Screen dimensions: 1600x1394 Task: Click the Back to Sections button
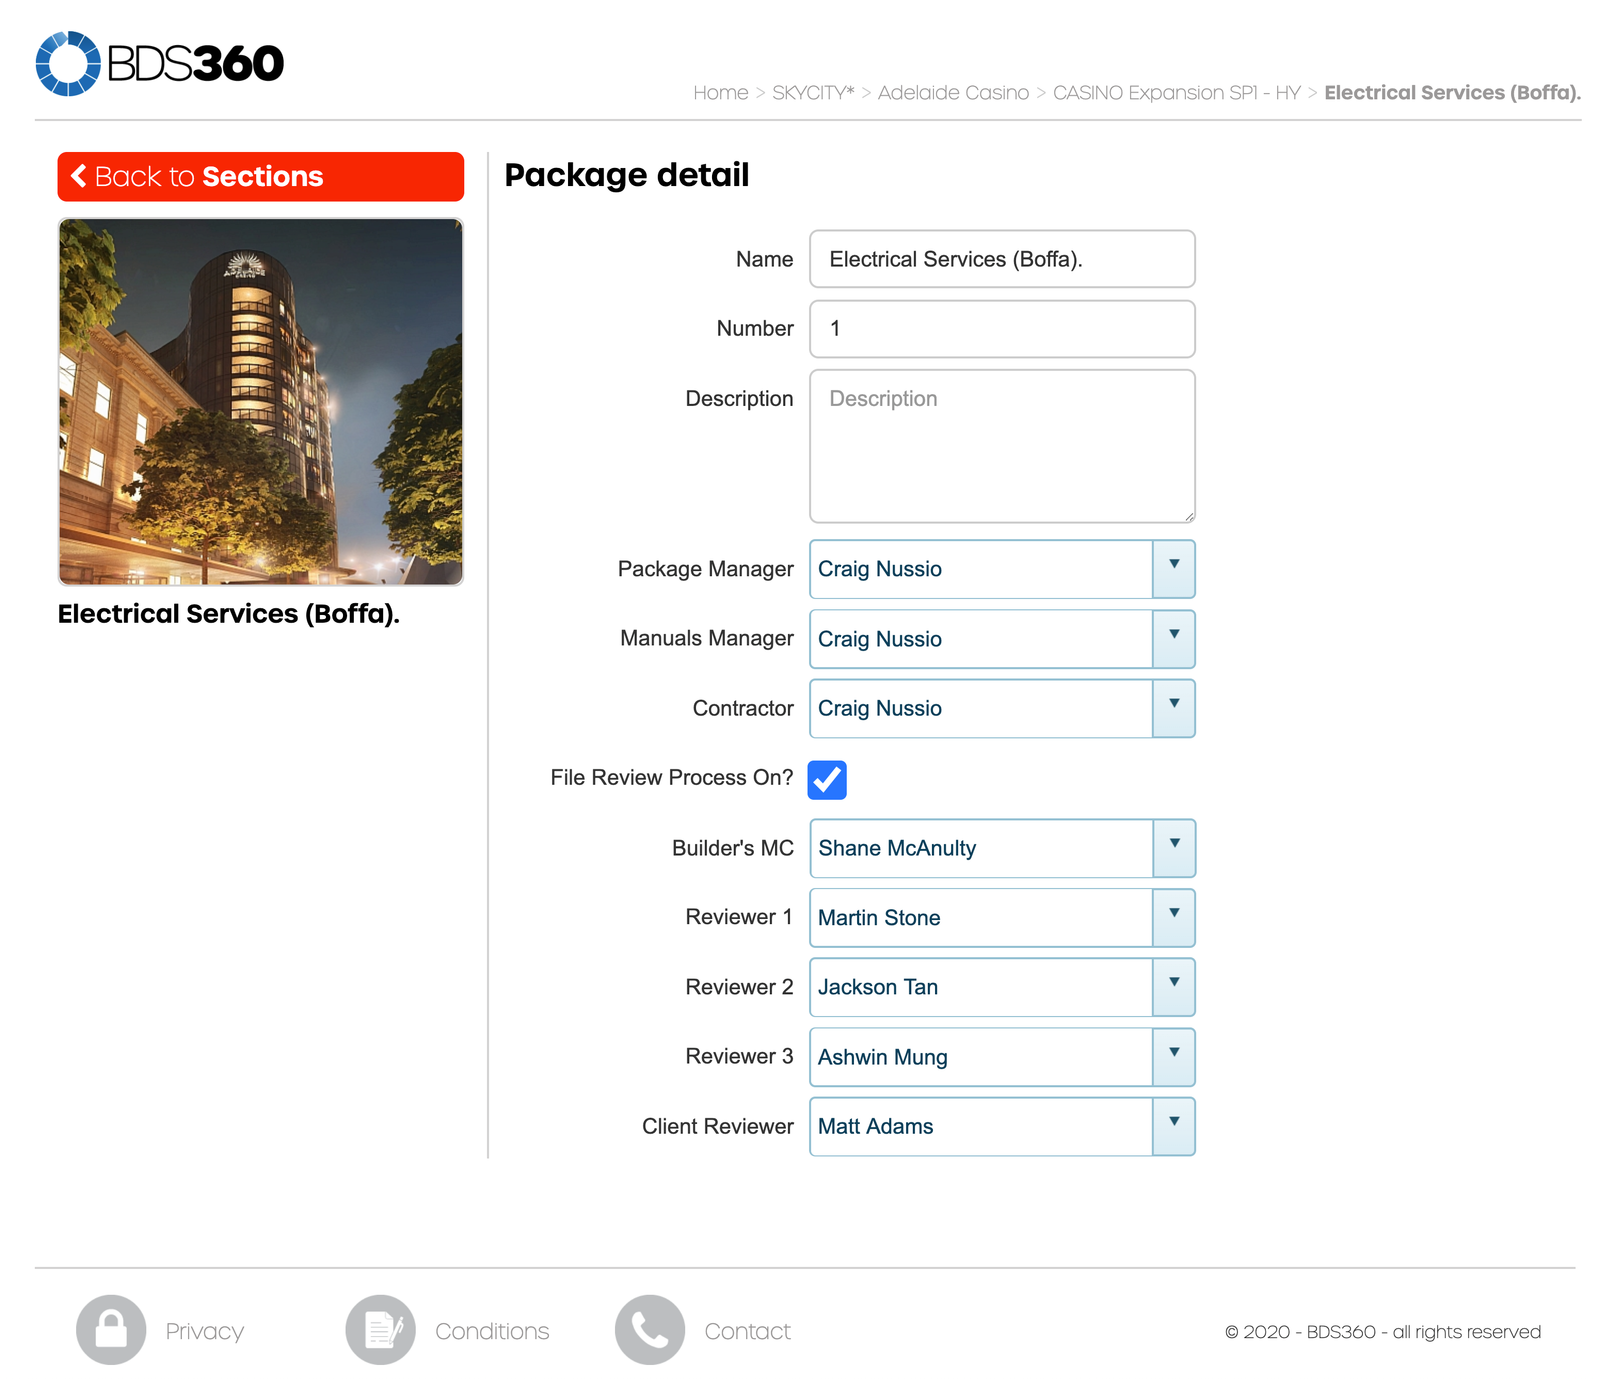tap(260, 176)
